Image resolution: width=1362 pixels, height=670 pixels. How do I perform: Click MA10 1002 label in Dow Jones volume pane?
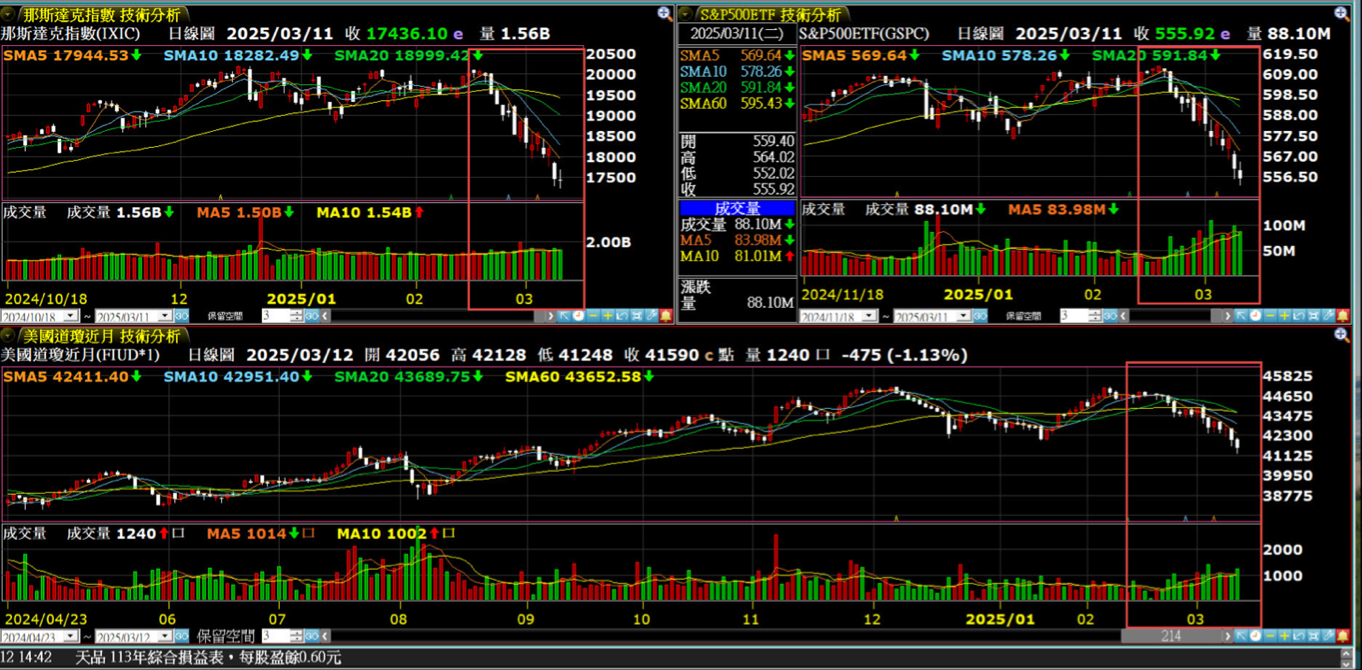396,534
